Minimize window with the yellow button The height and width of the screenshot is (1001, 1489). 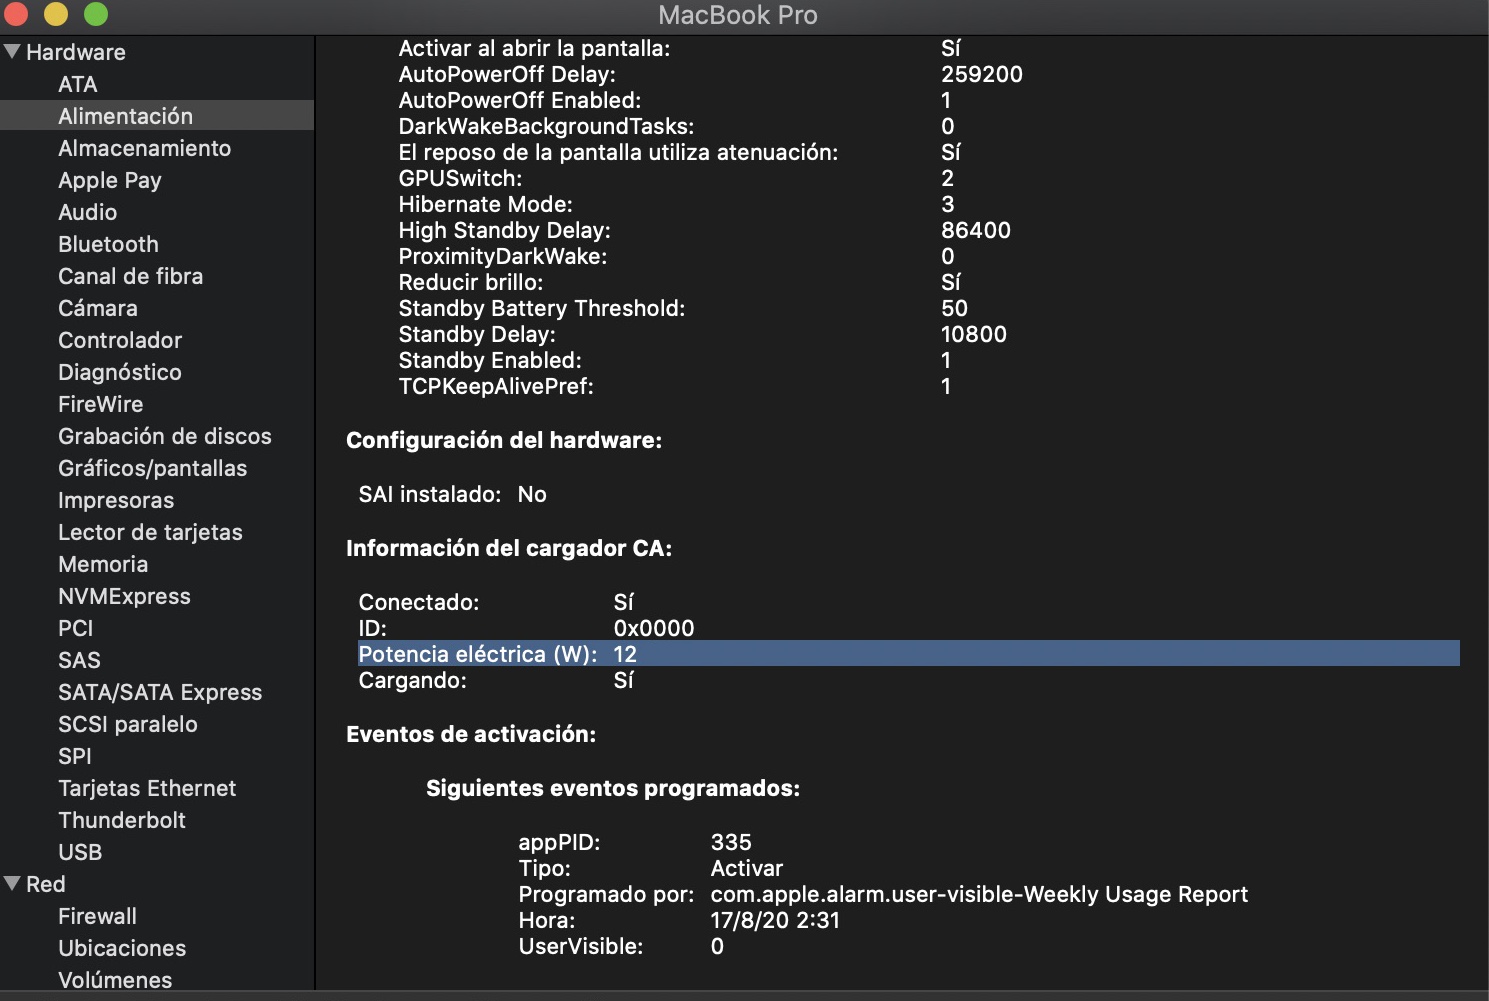[x=56, y=14]
